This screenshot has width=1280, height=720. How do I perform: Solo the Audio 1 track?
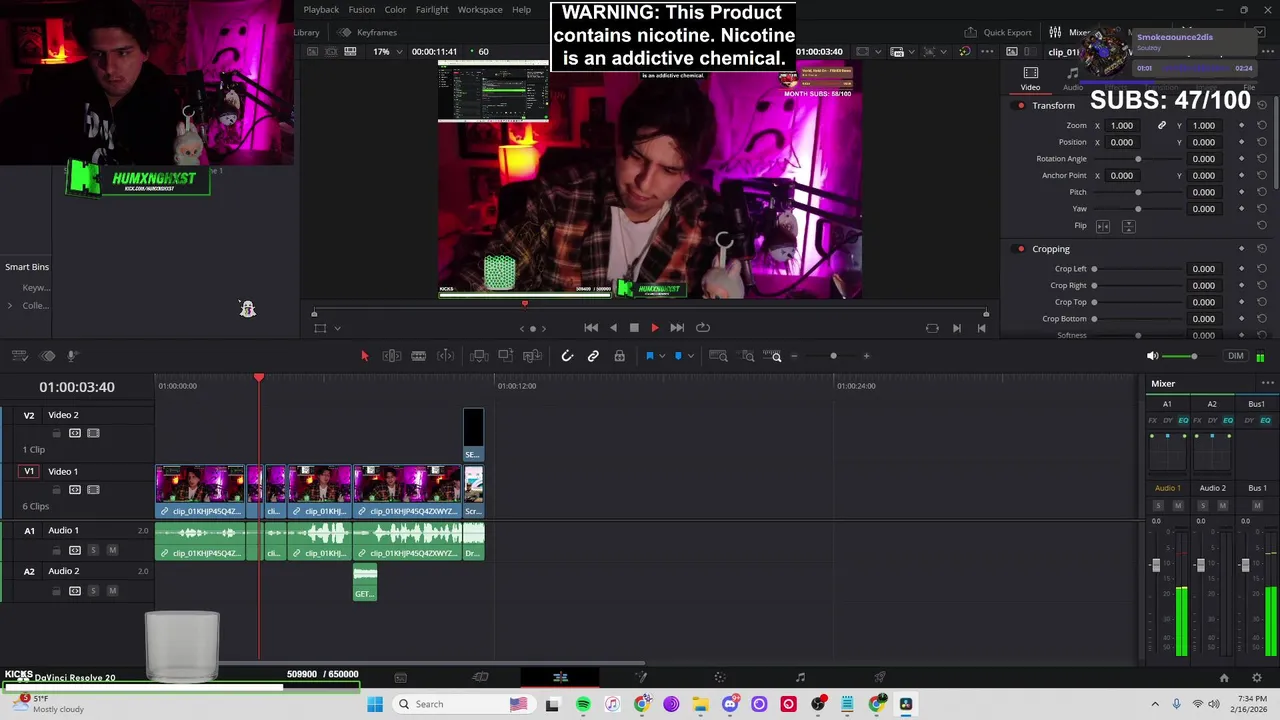94,550
